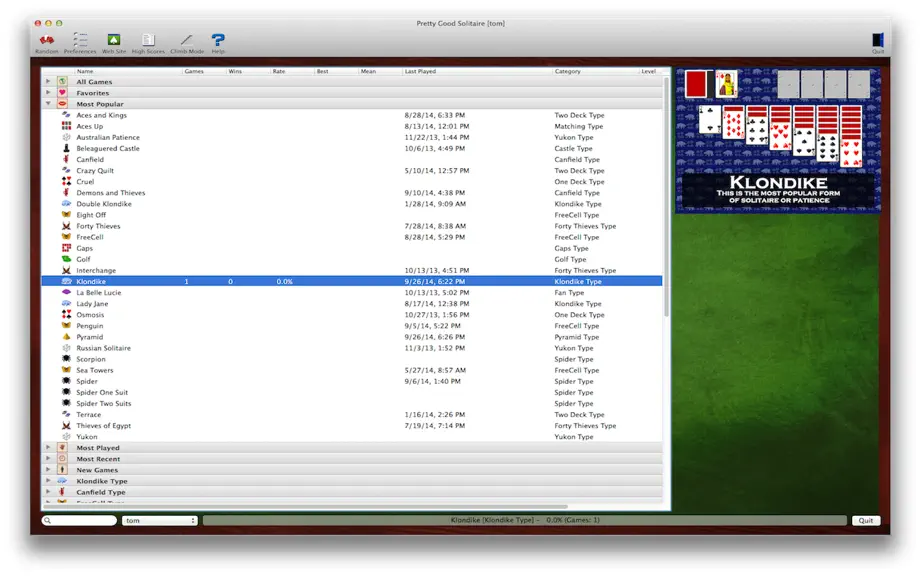Collapse the Most Popular group

point(48,103)
